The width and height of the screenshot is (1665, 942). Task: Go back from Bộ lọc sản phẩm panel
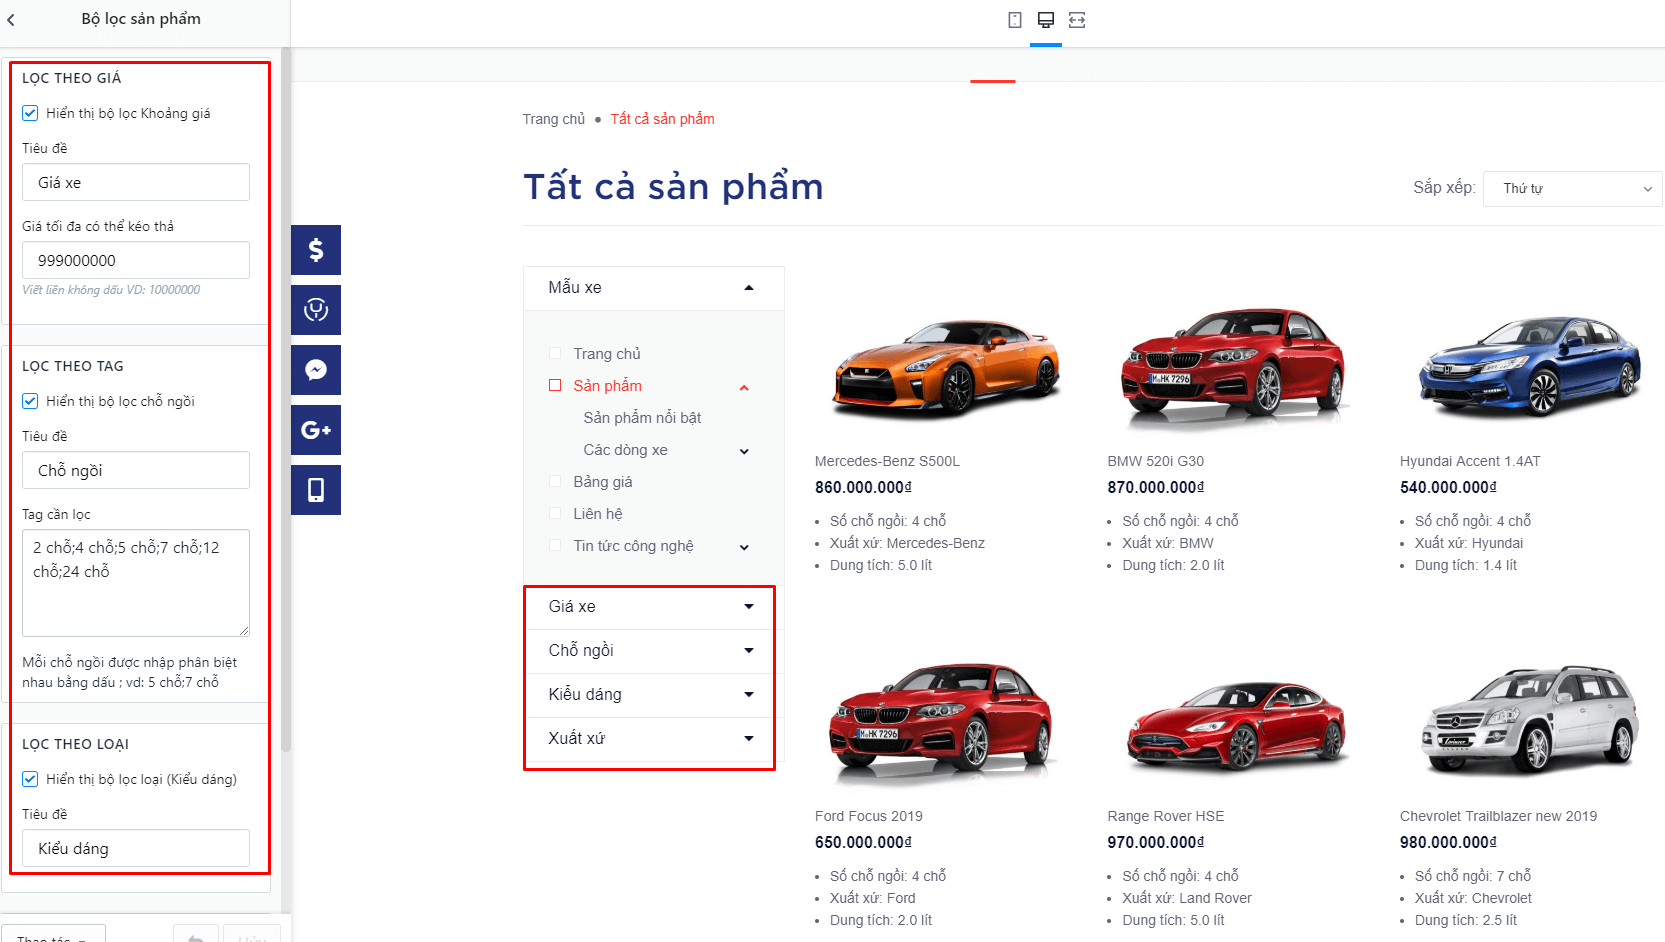[x=11, y=19]
